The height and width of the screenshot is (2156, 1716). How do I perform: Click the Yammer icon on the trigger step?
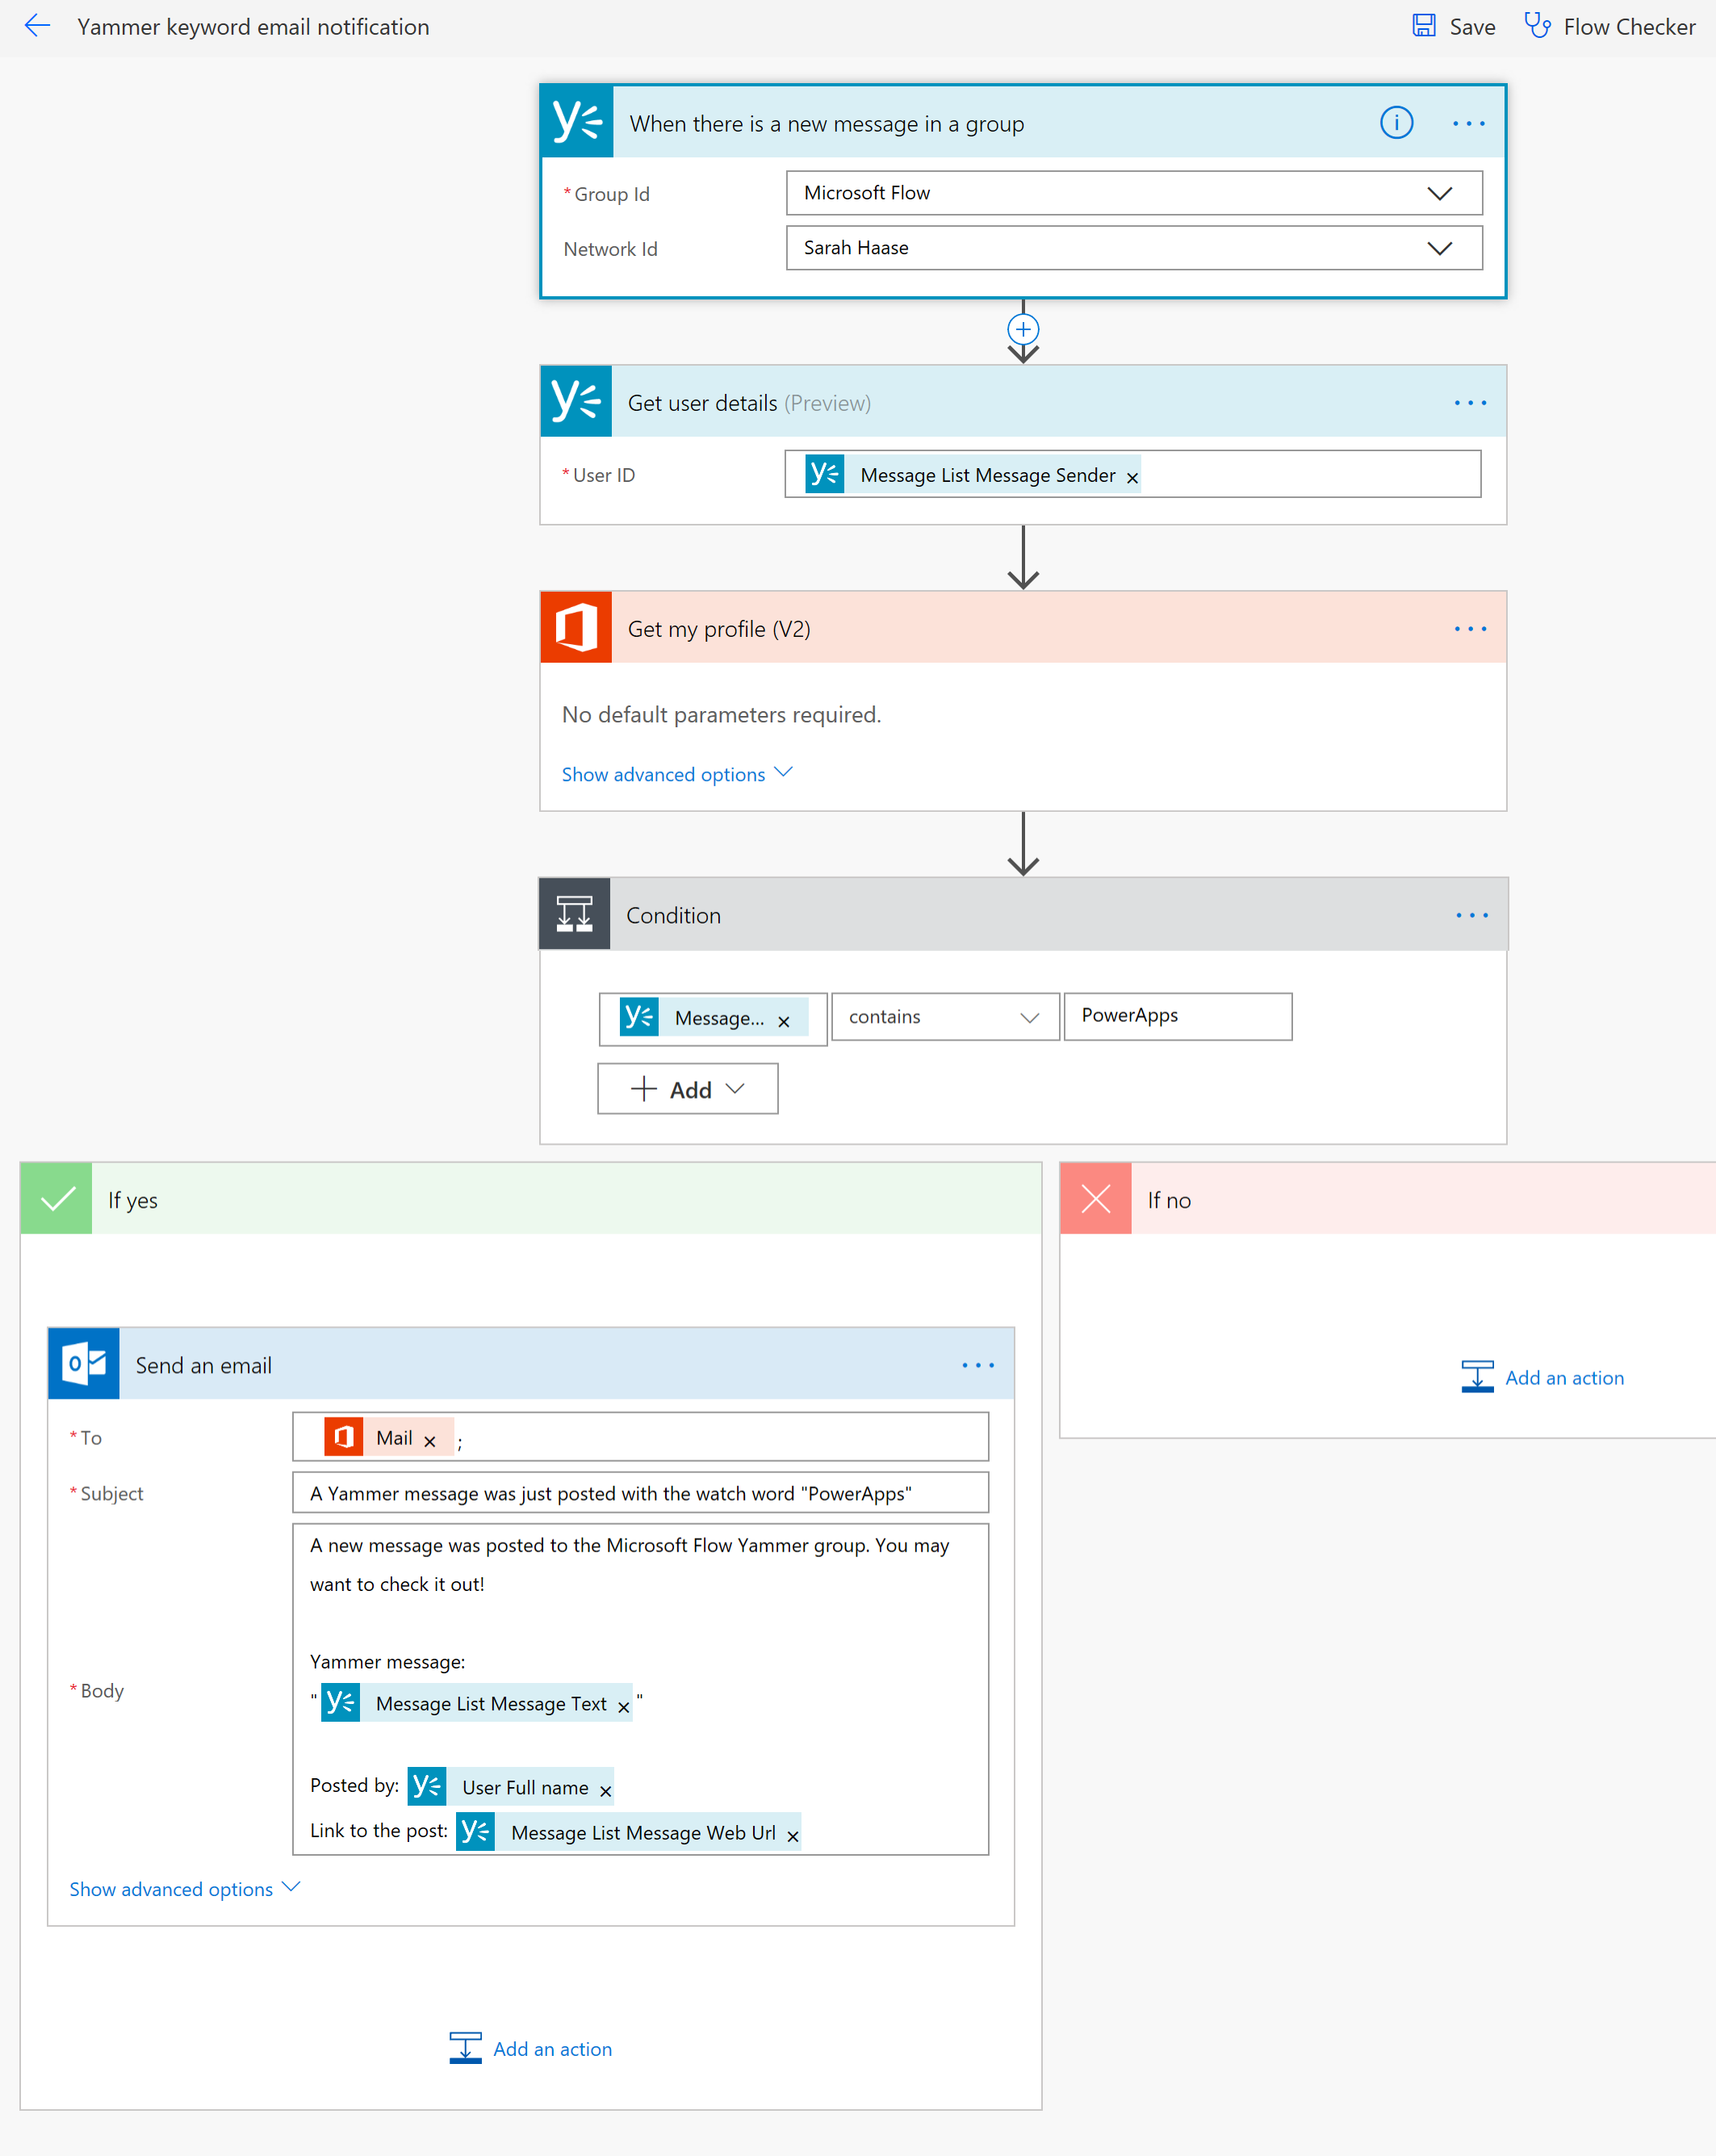(576, 121)
